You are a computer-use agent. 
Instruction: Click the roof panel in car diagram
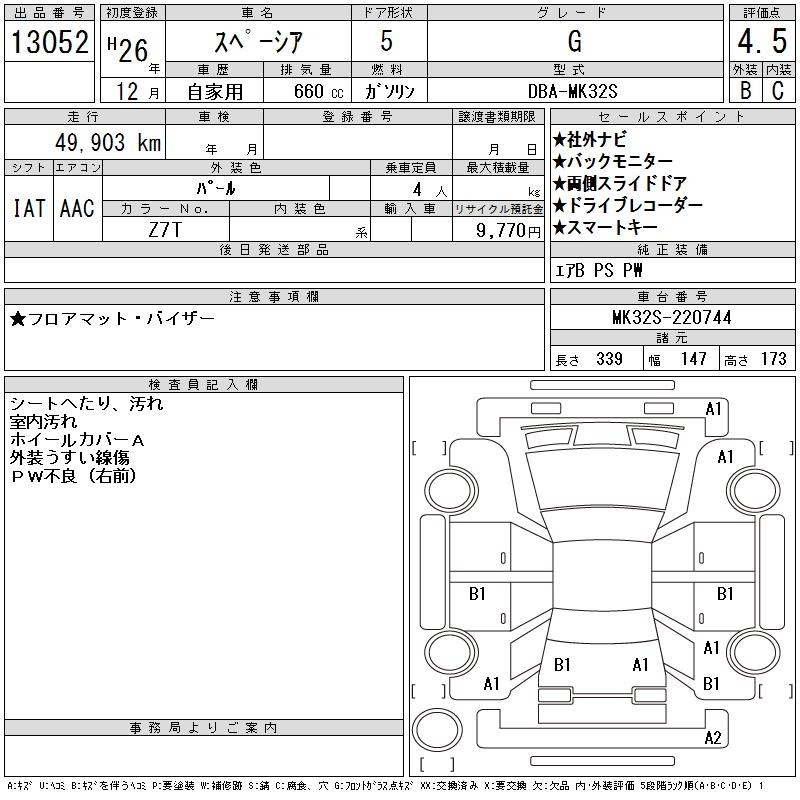click(603, 575)
